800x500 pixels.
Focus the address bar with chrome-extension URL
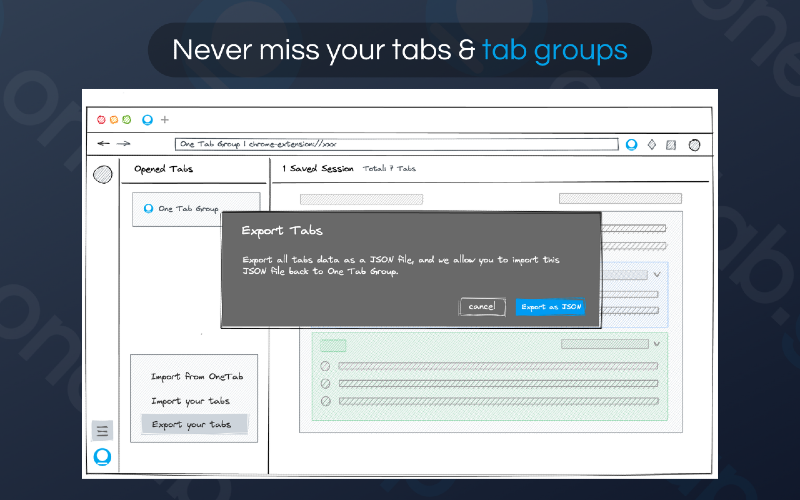[396, 144]
